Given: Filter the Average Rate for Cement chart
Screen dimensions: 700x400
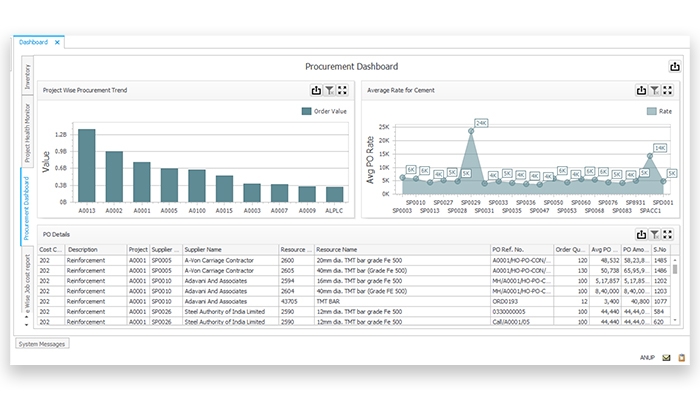Looking at the screenshot, I should (x=654, y=90).
